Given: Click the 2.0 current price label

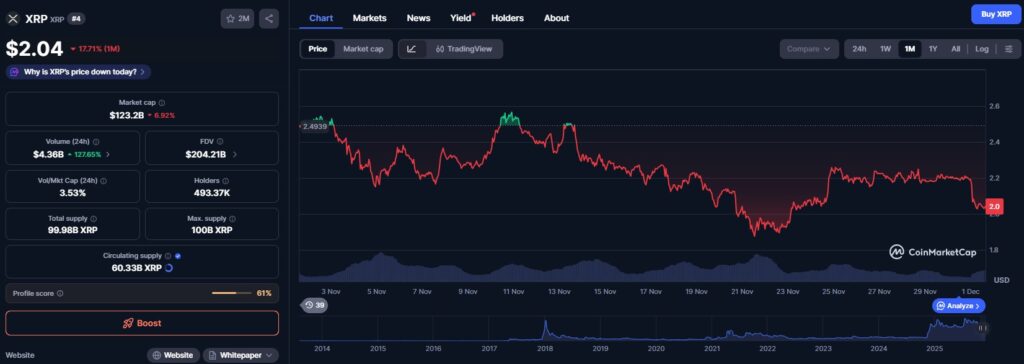Looking at the screenshot, I should pyautogui.click(x=995, y=207).
